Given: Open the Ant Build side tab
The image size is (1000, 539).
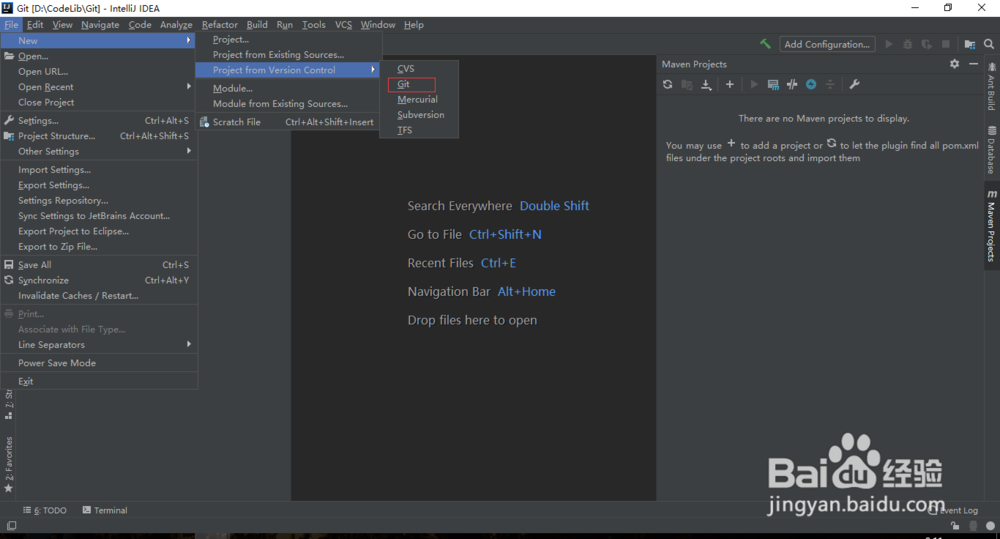Looking at the screenshot, I should (x=991, y=85).
